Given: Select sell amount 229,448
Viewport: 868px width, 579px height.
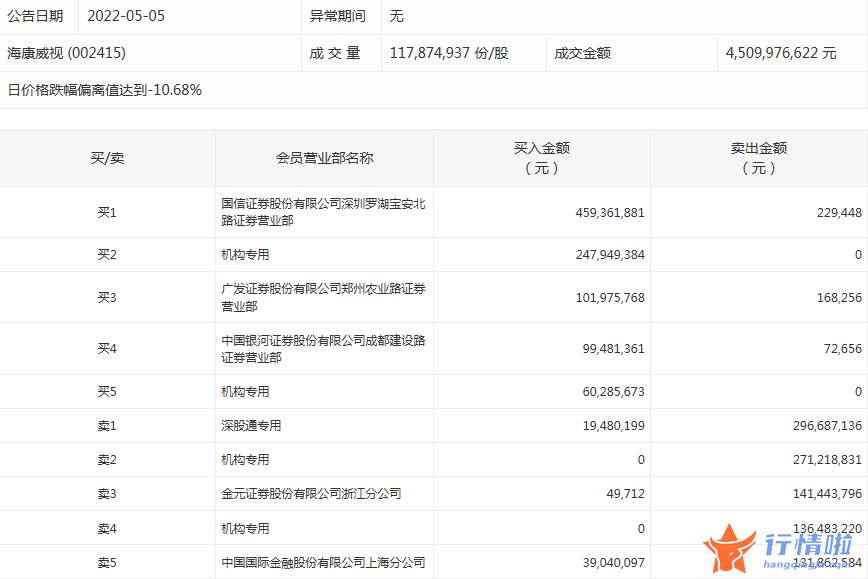Looking at the screenshot, I should click(x=839, y=213).
